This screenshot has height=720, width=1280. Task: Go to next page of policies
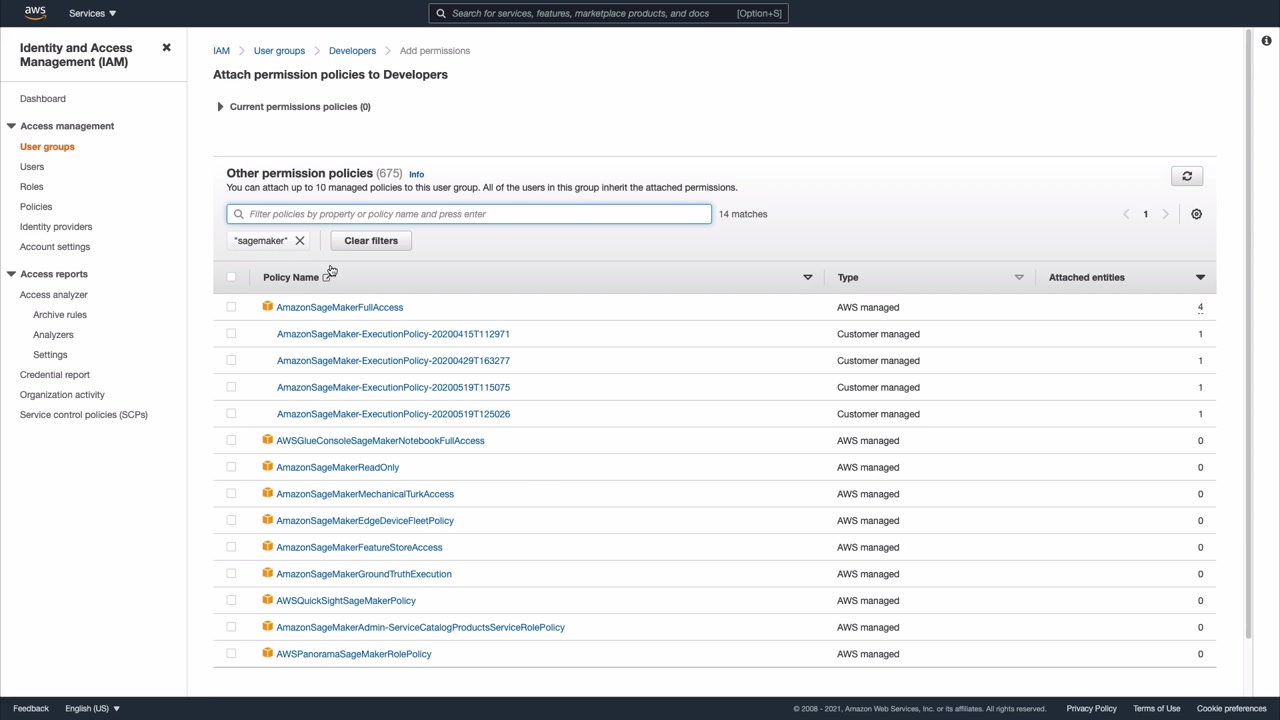click(1165, 214)
